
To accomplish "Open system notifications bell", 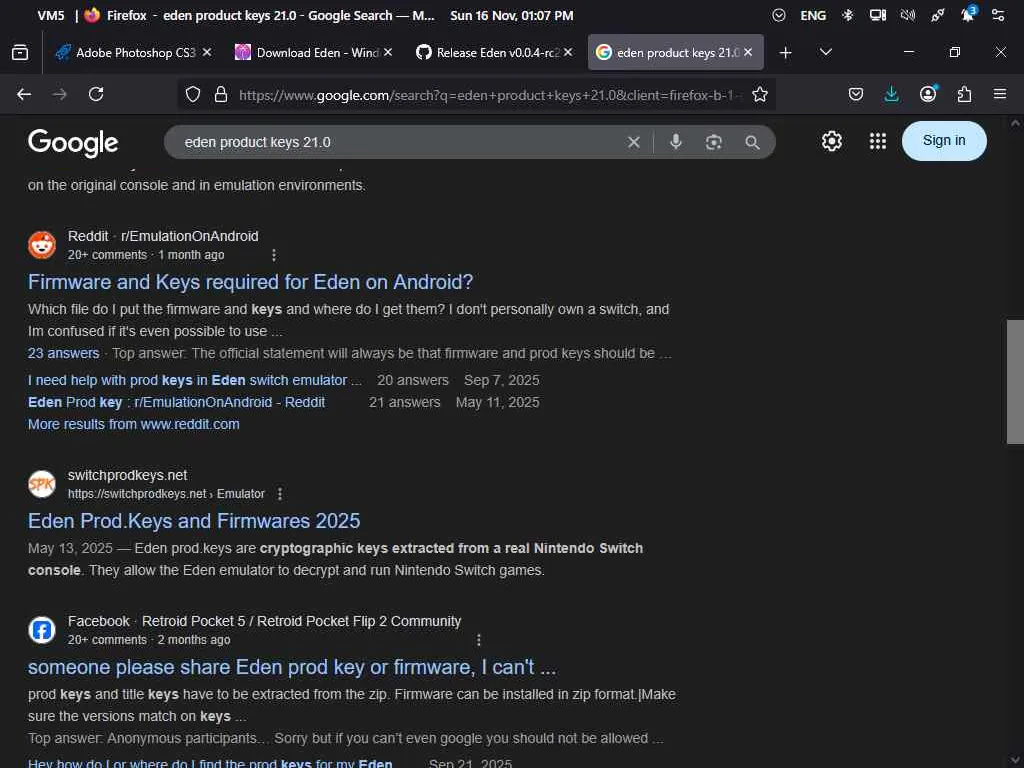I will 968,15.
